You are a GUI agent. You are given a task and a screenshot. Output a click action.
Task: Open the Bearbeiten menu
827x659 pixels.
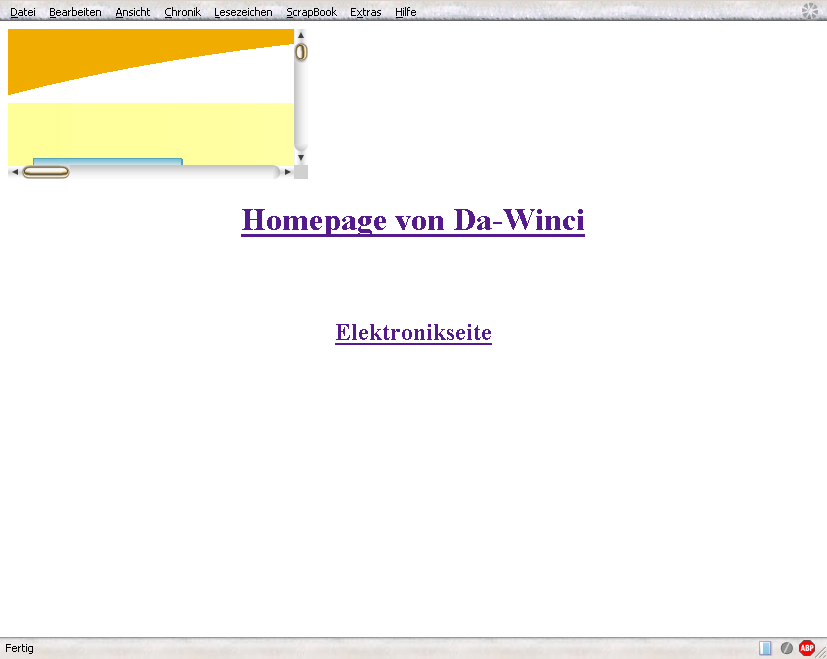(75, 12)
